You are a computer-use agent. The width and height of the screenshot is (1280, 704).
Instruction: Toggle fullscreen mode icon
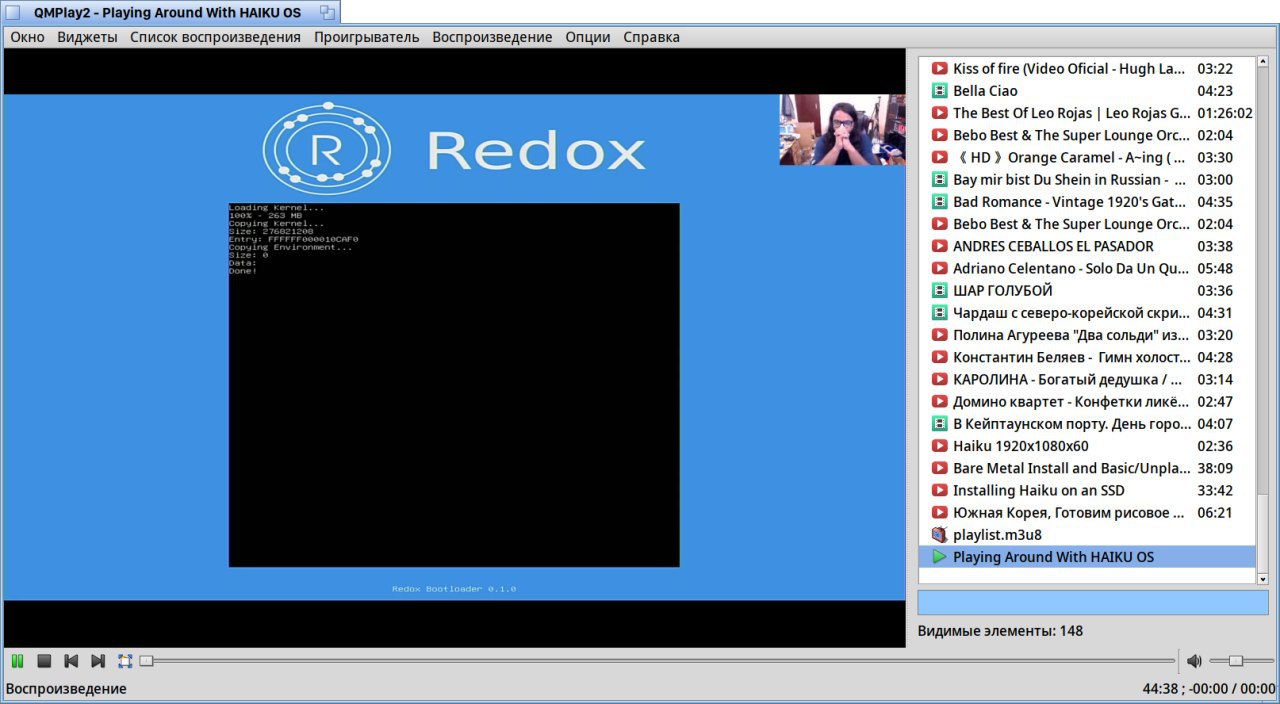[125, 661]
